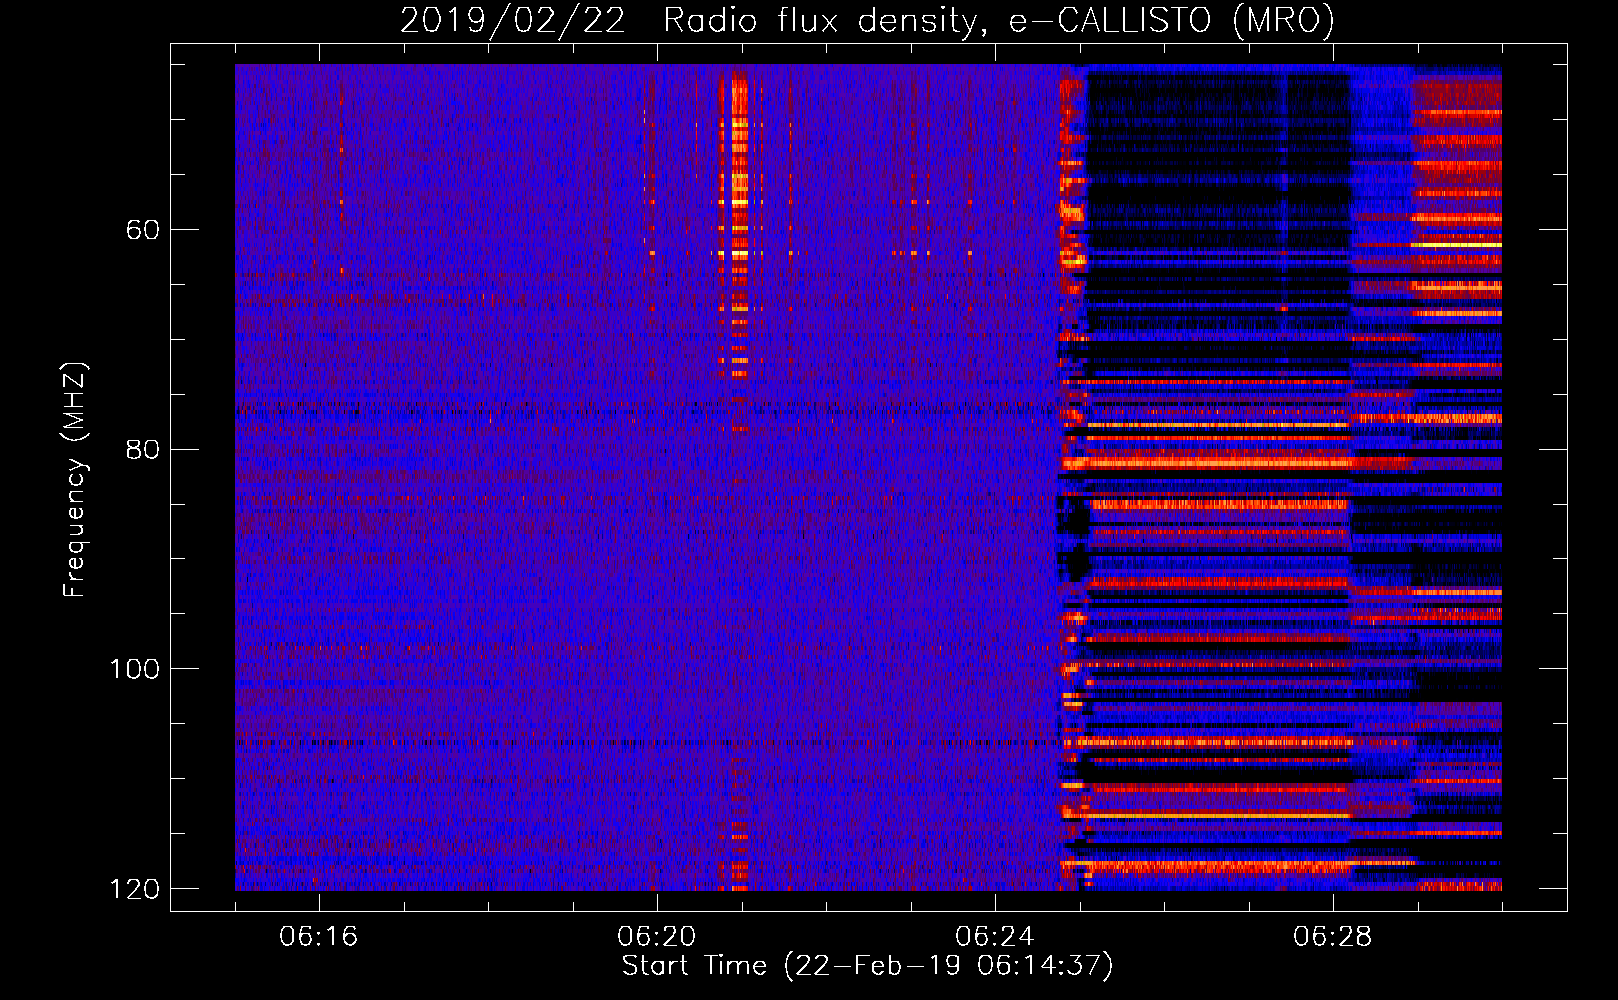The width and height of the screenshot is (1618, 1000).
Task: Click the 06:16 time tick label
Action: pyautogui.click(x=319, y=937)
